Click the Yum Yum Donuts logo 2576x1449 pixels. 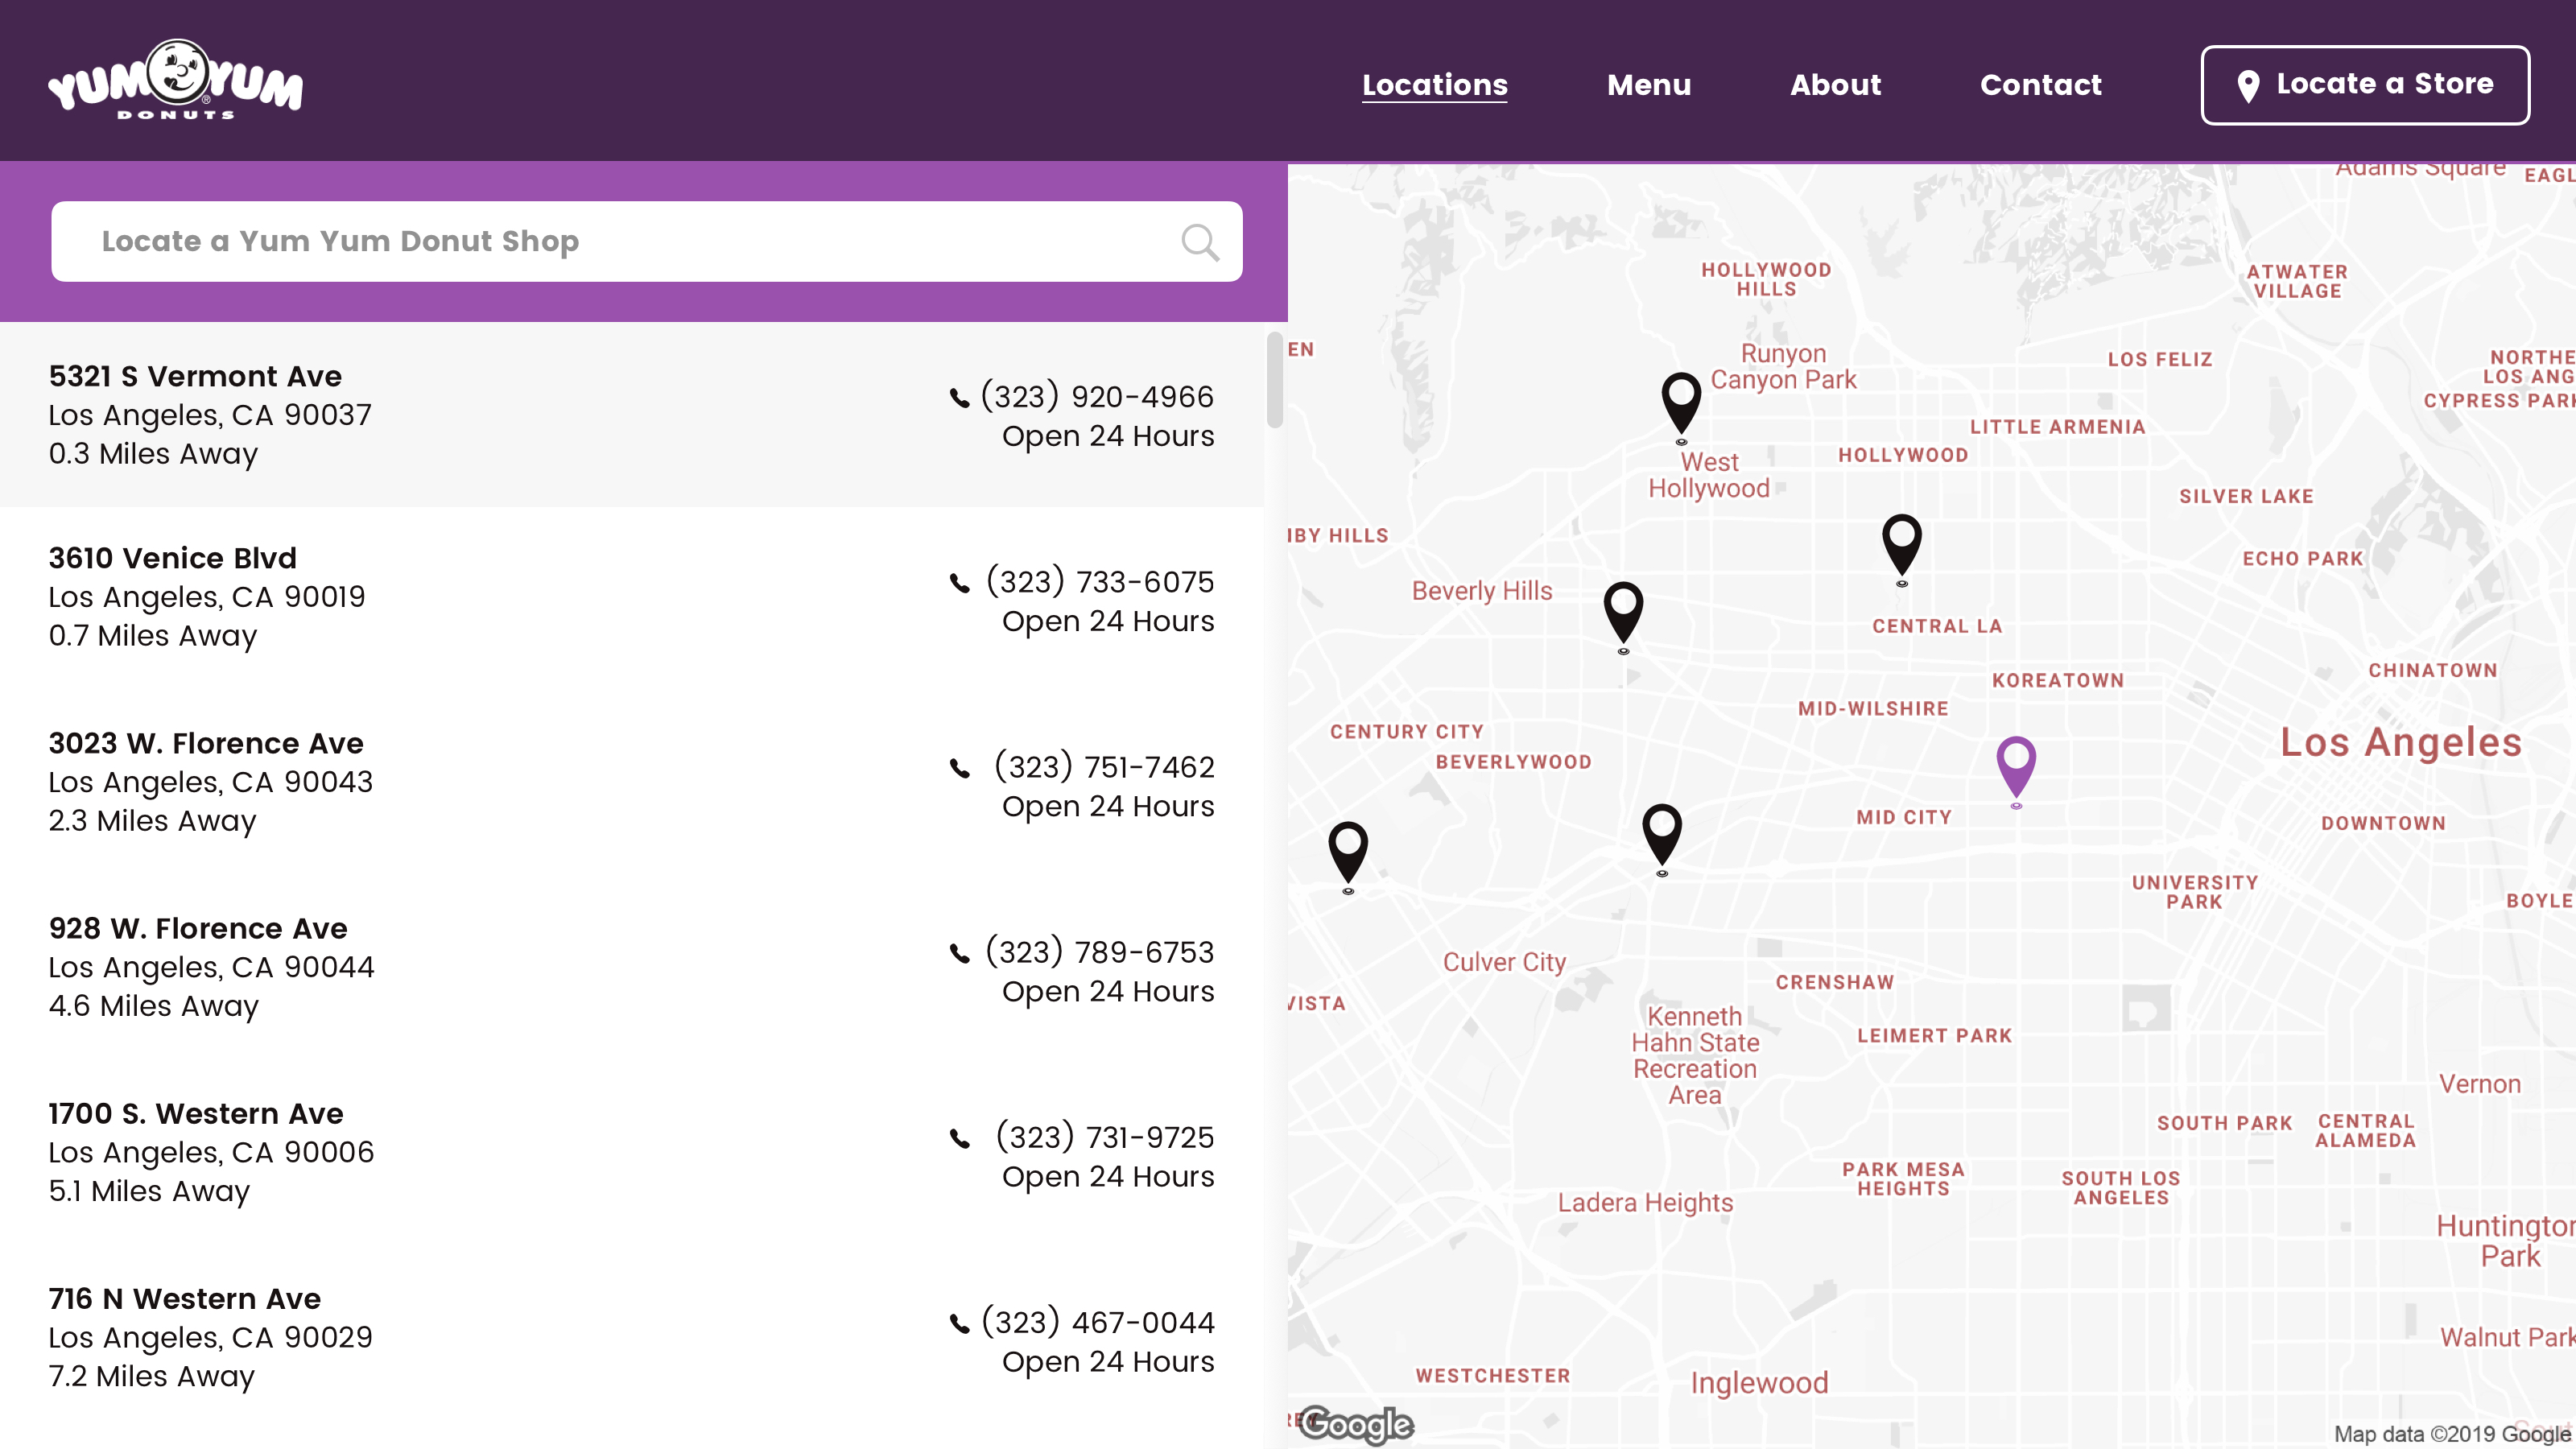click(175, 80)
